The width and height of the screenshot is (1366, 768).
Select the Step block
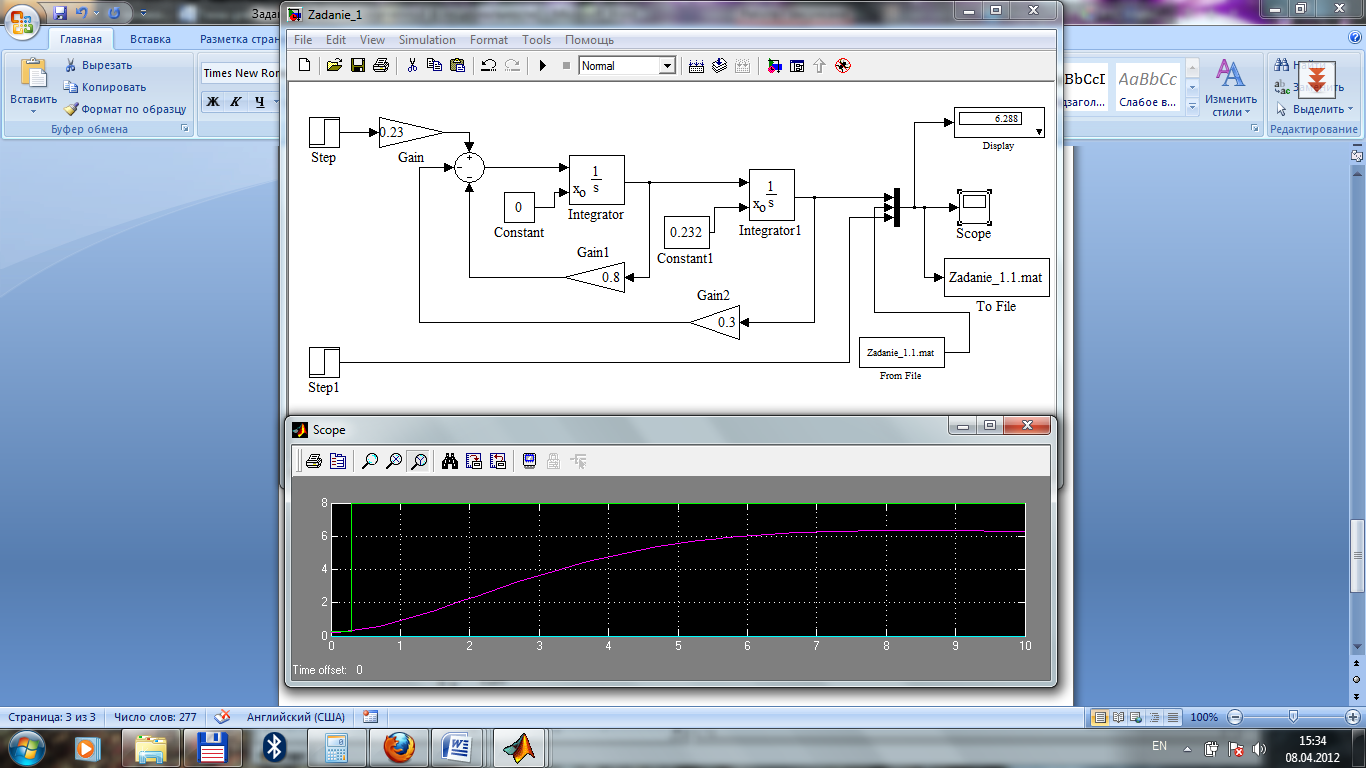pos(324,132)
